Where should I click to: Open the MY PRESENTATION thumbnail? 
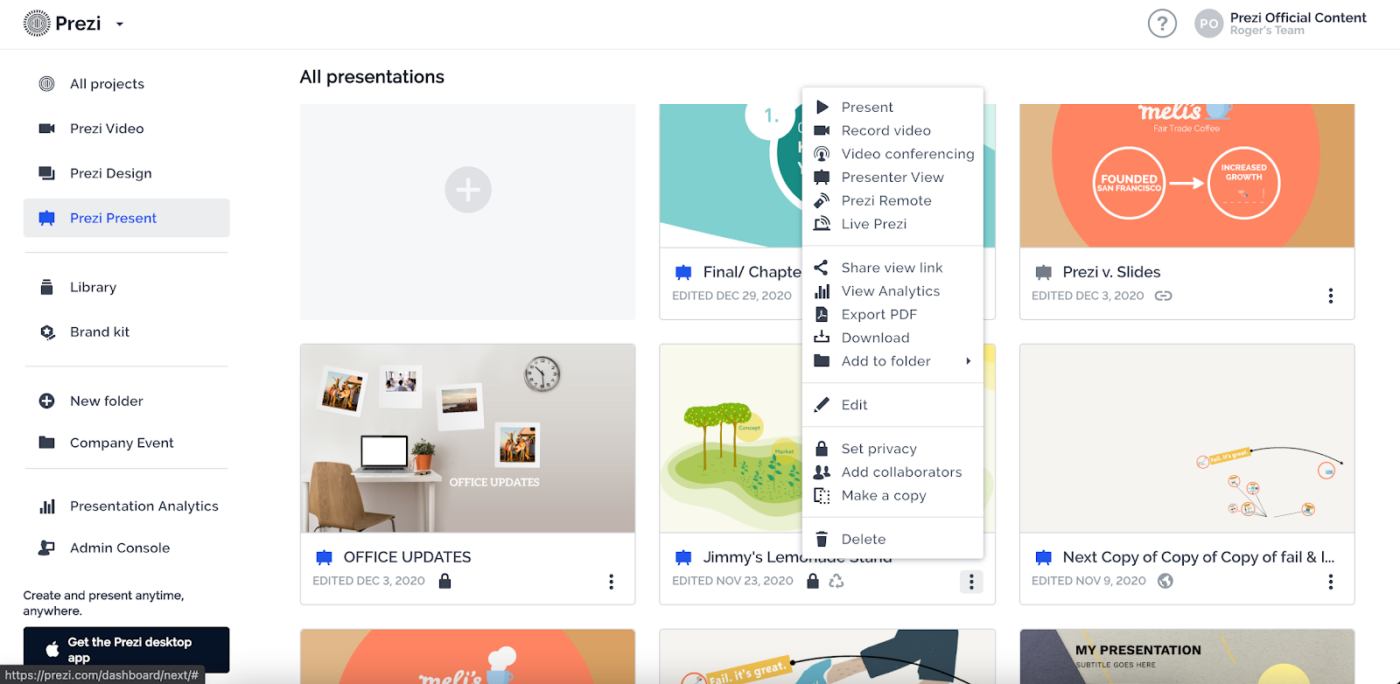tap(1187, 656)
